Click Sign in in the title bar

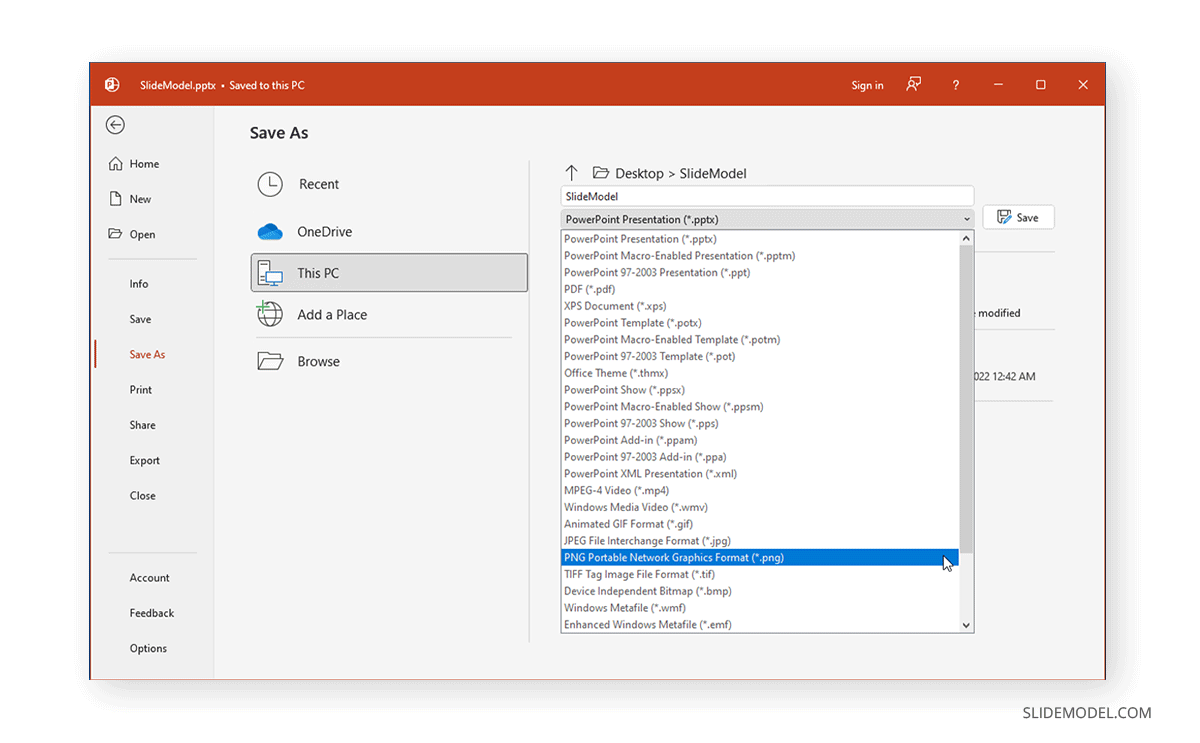coord(867,85)
